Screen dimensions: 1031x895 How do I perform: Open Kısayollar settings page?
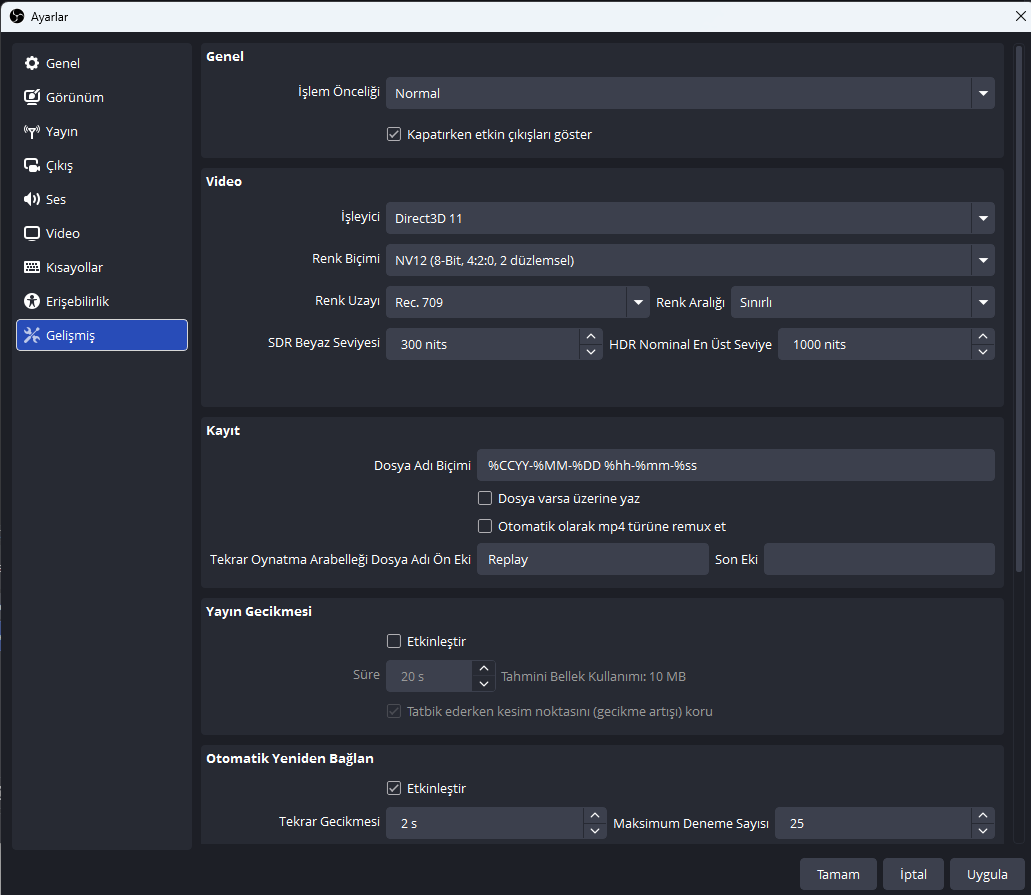coord(102,267)
